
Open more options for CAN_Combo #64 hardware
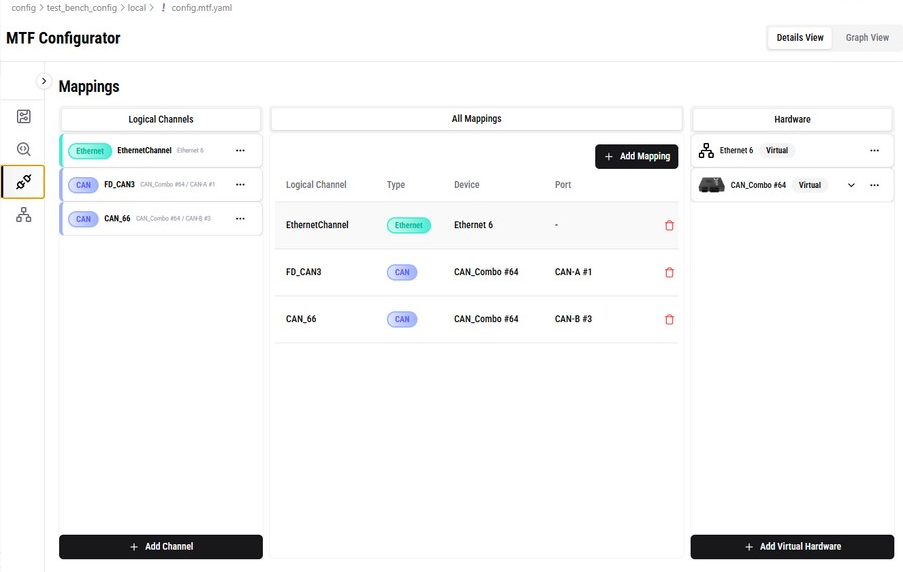point(874,185)
